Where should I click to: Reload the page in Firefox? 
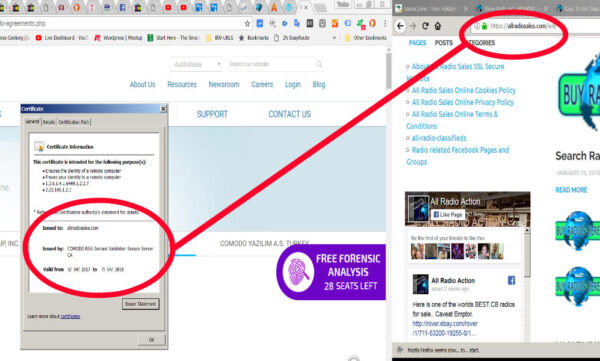tap(425, 26)
